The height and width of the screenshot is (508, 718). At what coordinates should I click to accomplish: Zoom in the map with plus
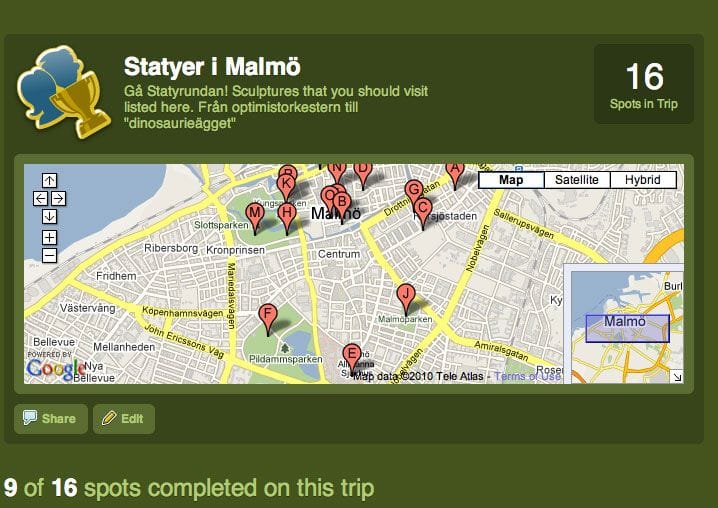[49, 237]
